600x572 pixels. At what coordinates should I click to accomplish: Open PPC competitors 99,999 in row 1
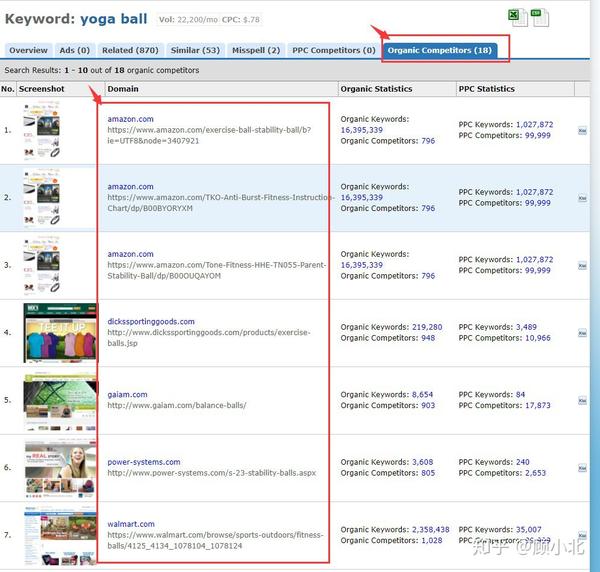click(x=538, y=135)
